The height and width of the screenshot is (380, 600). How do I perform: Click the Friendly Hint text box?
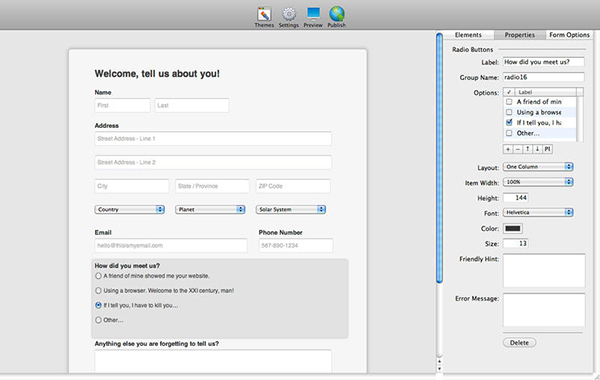(544, 270)
